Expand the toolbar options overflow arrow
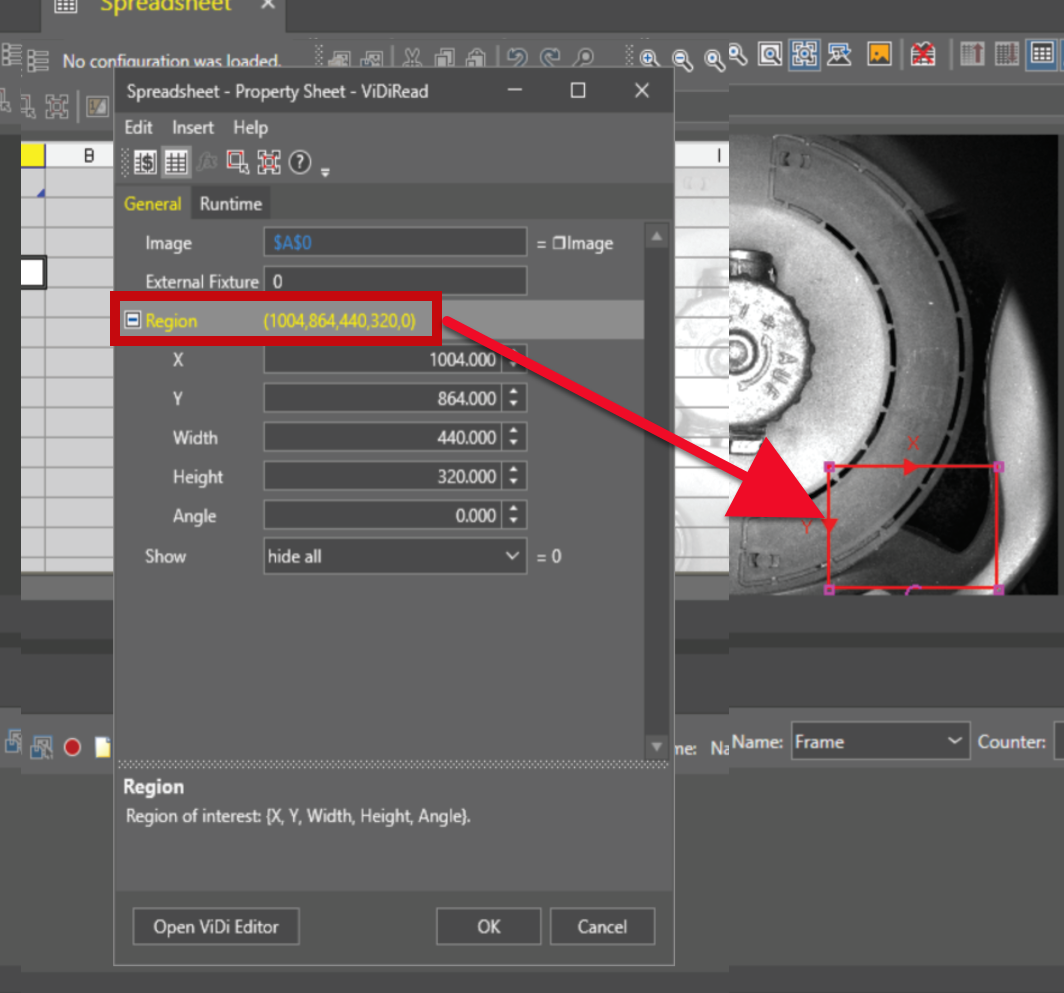The image size is (1064, 993). tap(325, 172)
